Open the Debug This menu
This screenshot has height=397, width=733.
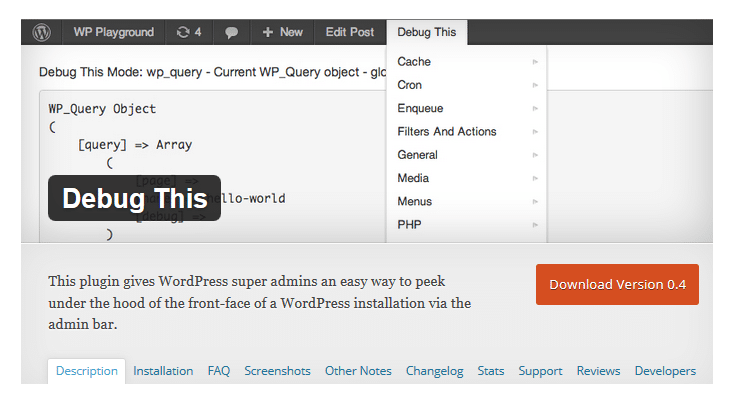pyautogui.click(x=426, y=32)
